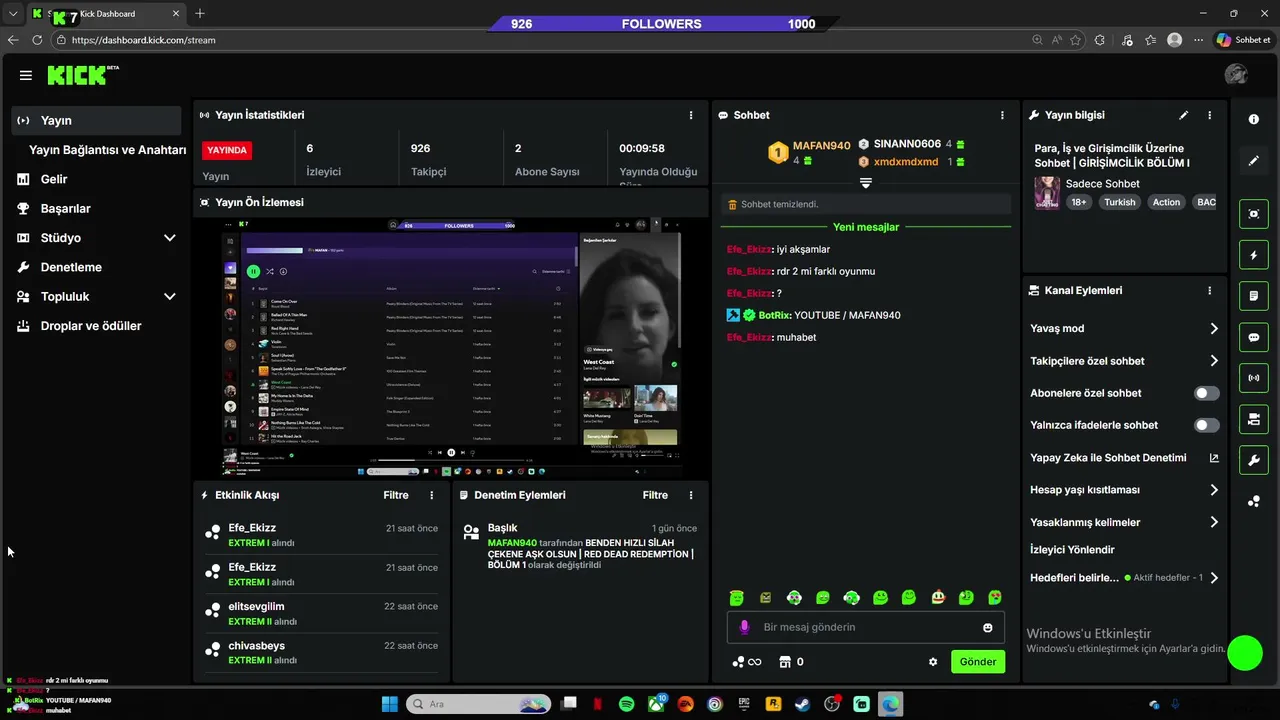Viewport: 1280px width, 720px height.
Task: Click the green Gönder button
Action: pyautogui.click(x=977, y=662)
